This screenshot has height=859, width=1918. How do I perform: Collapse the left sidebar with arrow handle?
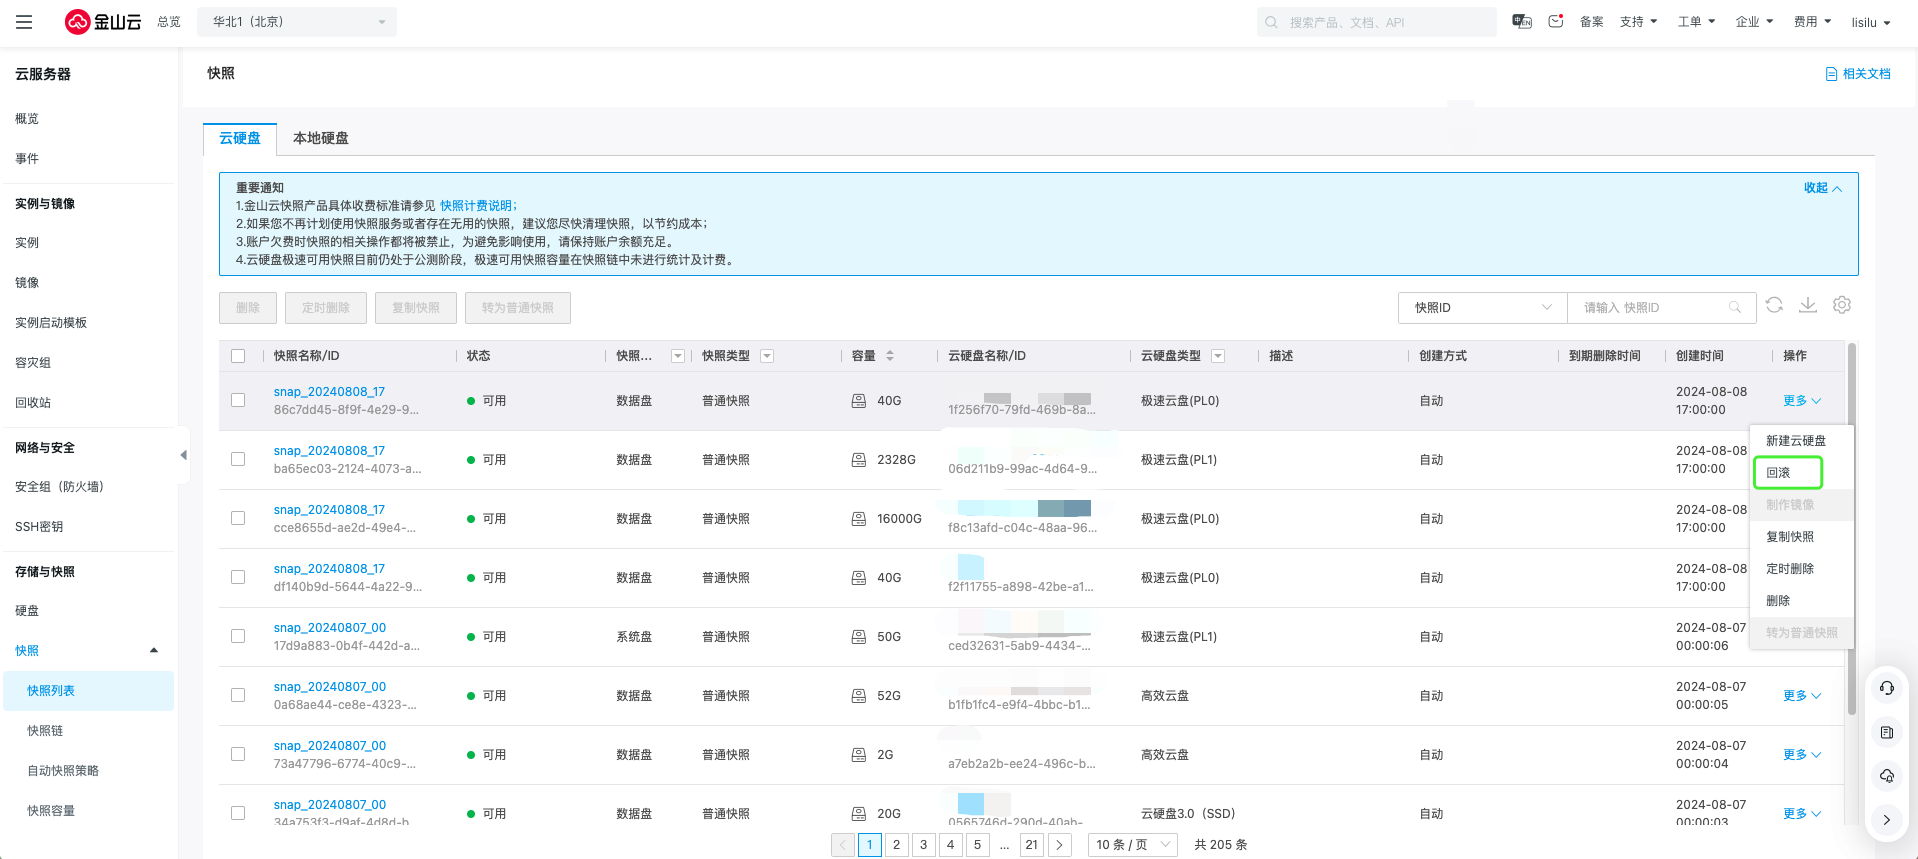pyautogui.click(x=183, y=455)
